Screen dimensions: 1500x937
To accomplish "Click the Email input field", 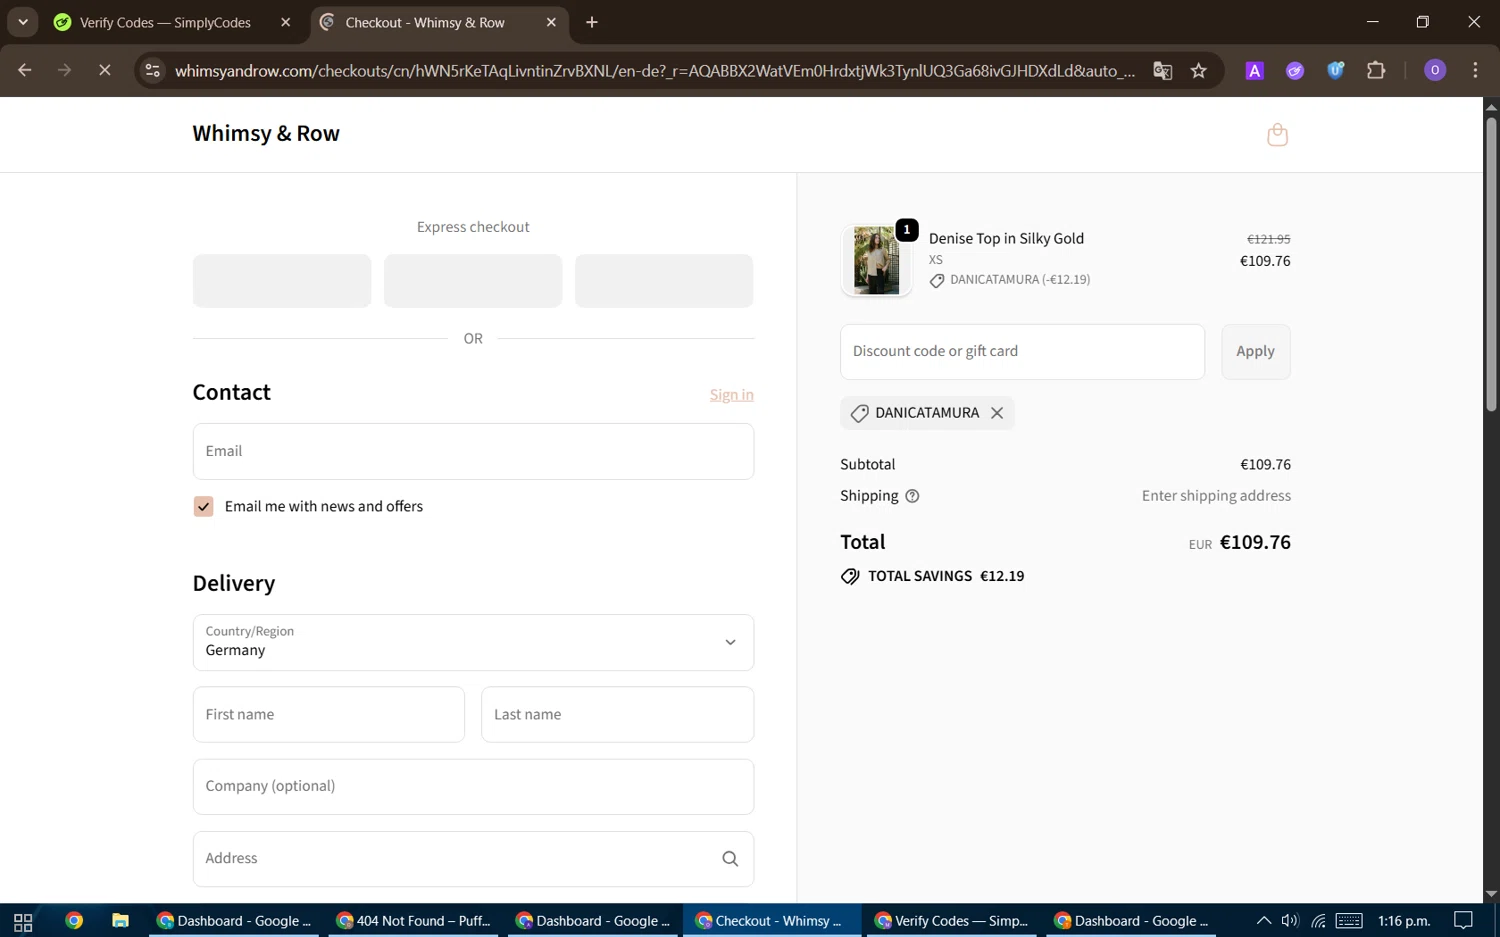I will click(x=473, y=452).
